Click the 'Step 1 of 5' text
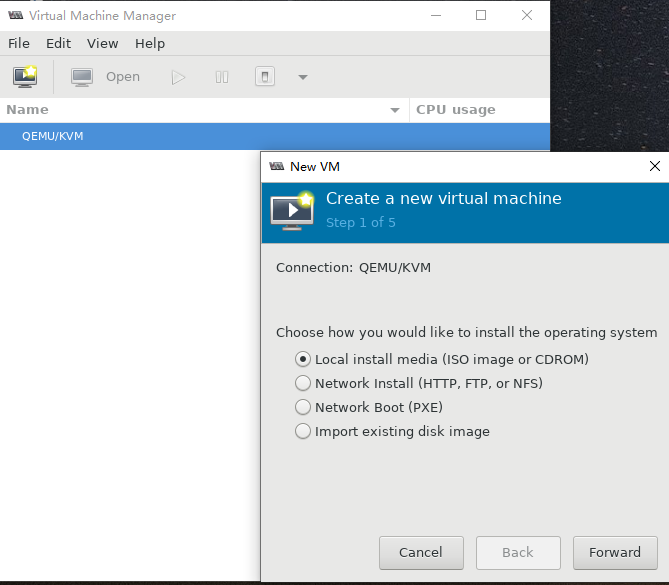Viewport: 669px width, 585px height. [x=361, y=222]
